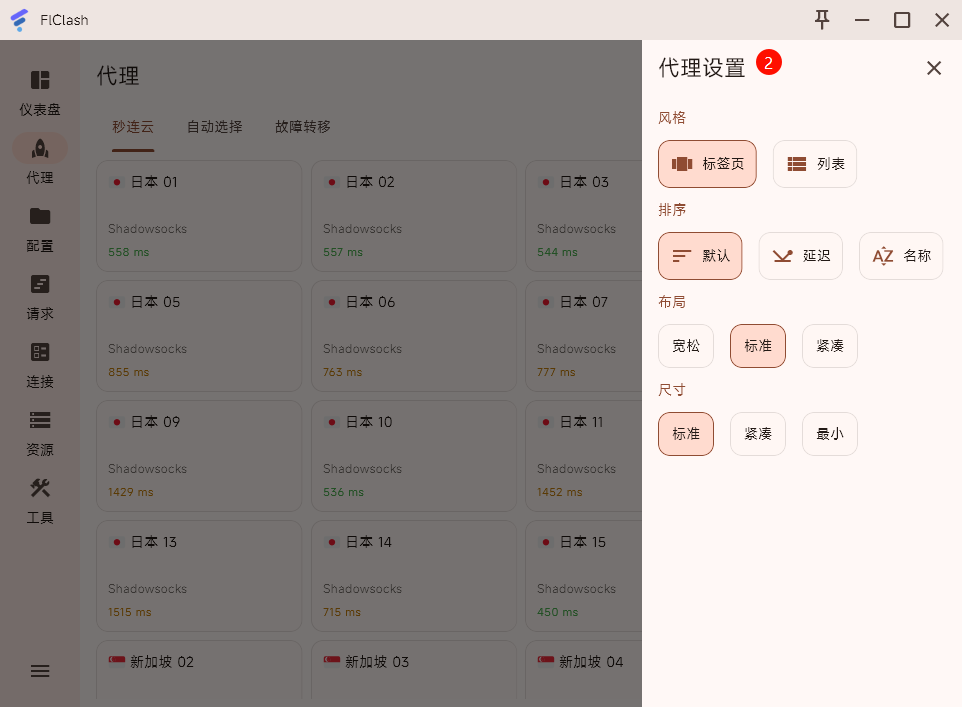The width and height of the screenshot is (962, 707).
Task: Select the 日本 03 proxy card
Action: [583, 216]
